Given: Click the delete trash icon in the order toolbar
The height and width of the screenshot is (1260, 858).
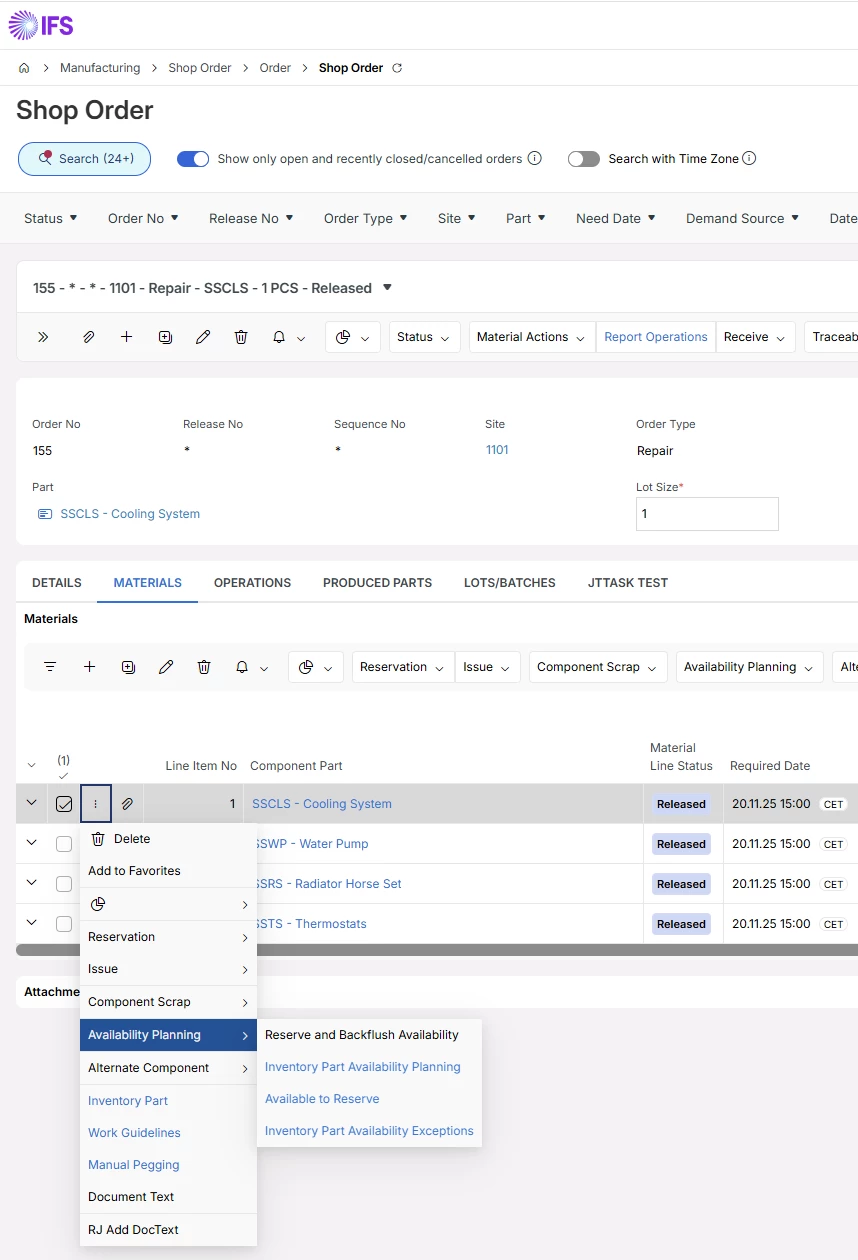Looking at the screenshot, I should pos(241,337).
